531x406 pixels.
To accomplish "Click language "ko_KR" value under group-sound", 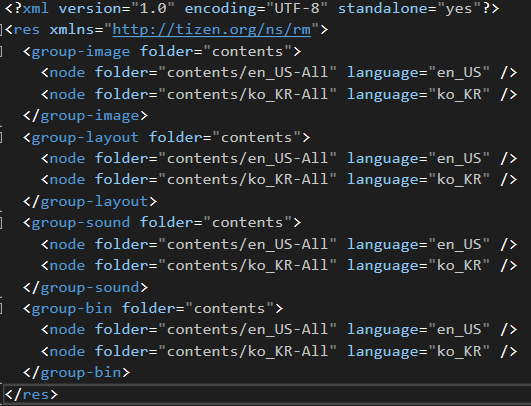I will point(459,266).
